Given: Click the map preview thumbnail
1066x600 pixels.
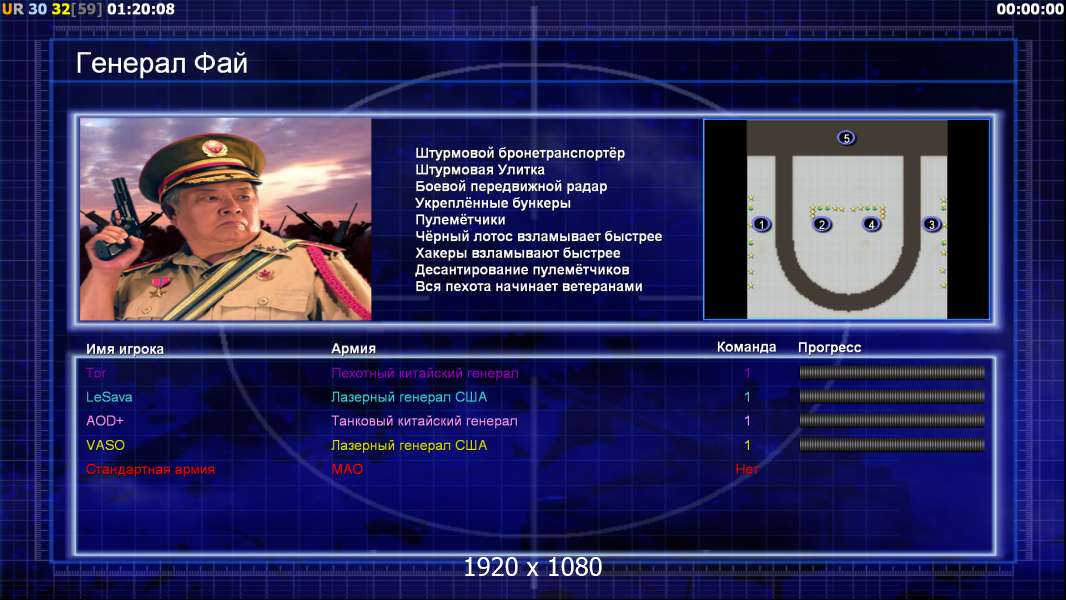Looking at the screenshot, I should click(846, 219).
